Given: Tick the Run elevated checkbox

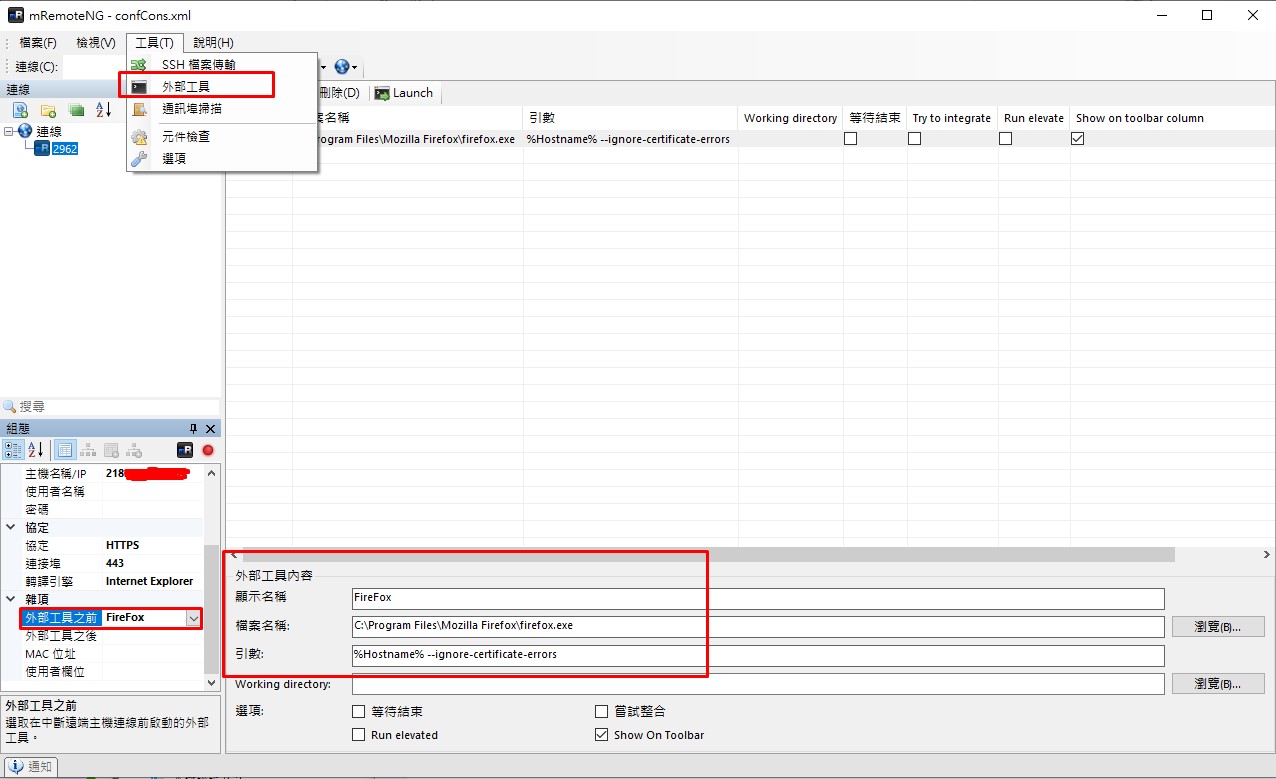Looking at the screenshot, I should point(359,735).
